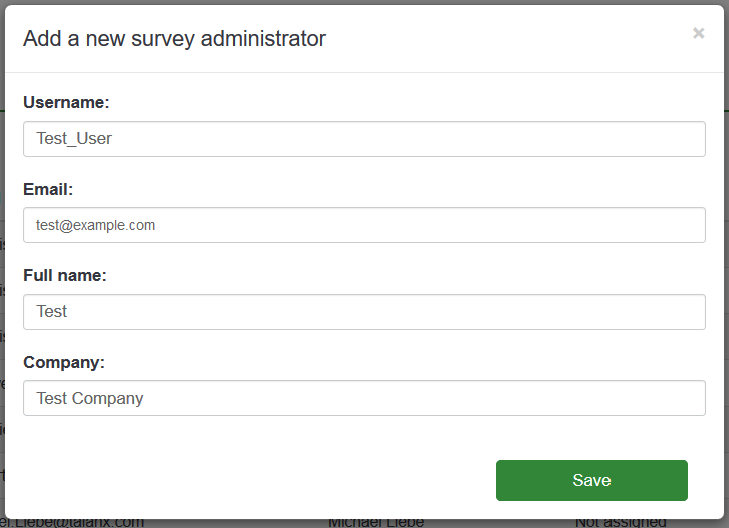The height and width of the screenshot is (528, 729).
Task: Click 'Michael Liebe' name behind the dialog
Action: 376,522
